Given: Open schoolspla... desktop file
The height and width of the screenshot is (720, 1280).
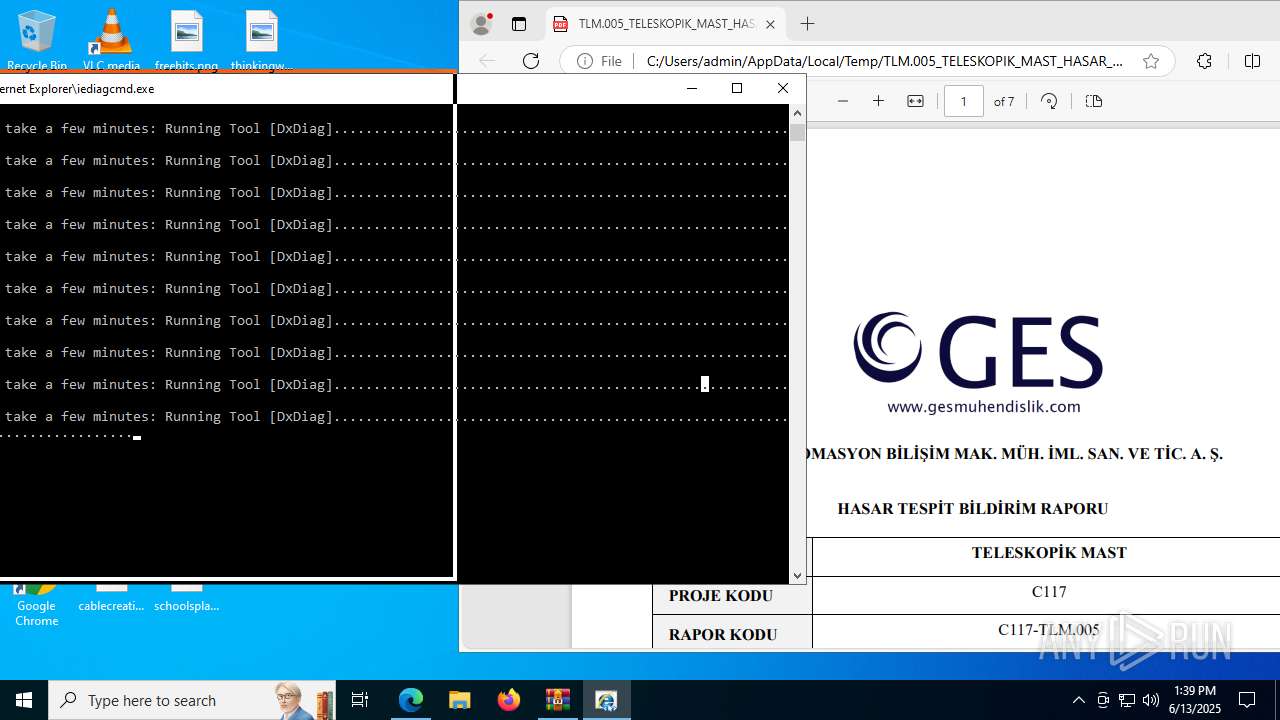Looking at the screenshot, I should [186, 600].
